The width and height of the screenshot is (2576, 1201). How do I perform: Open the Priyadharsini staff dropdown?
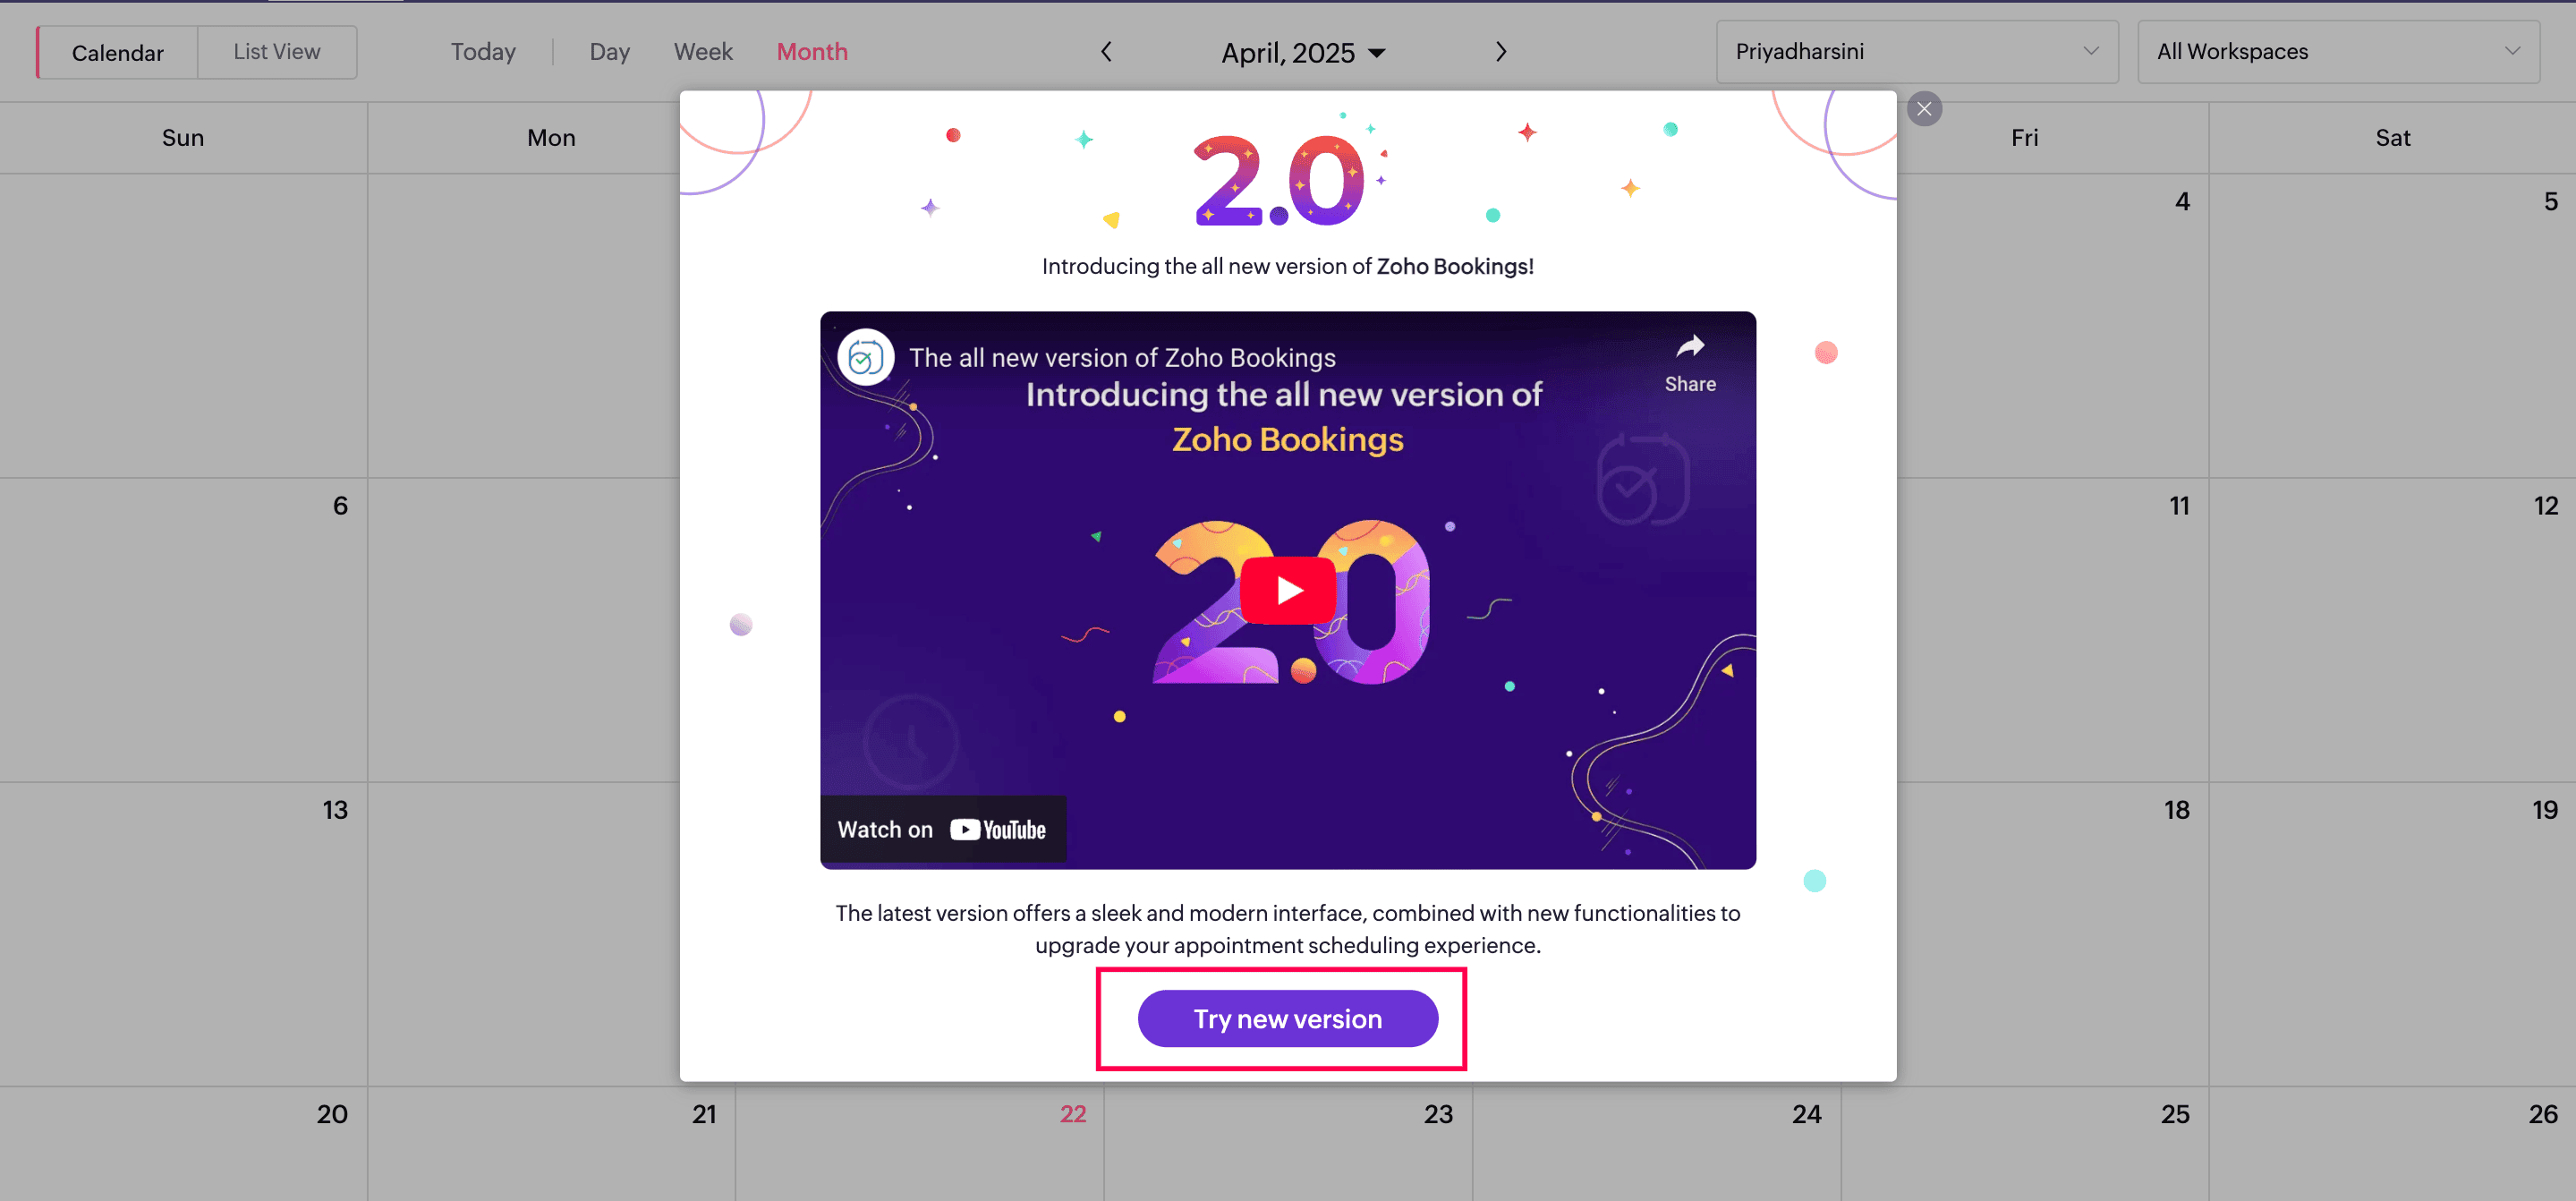[1917, 51]
